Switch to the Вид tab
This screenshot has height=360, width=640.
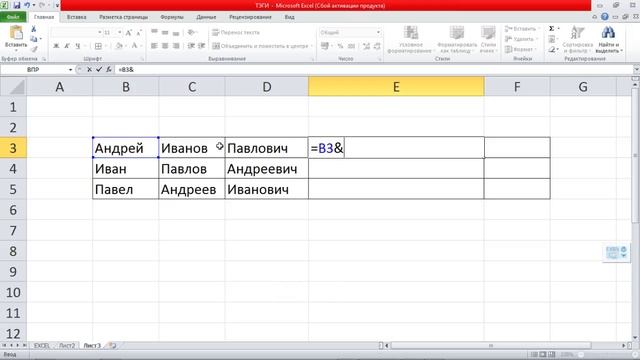coord(289,17)
